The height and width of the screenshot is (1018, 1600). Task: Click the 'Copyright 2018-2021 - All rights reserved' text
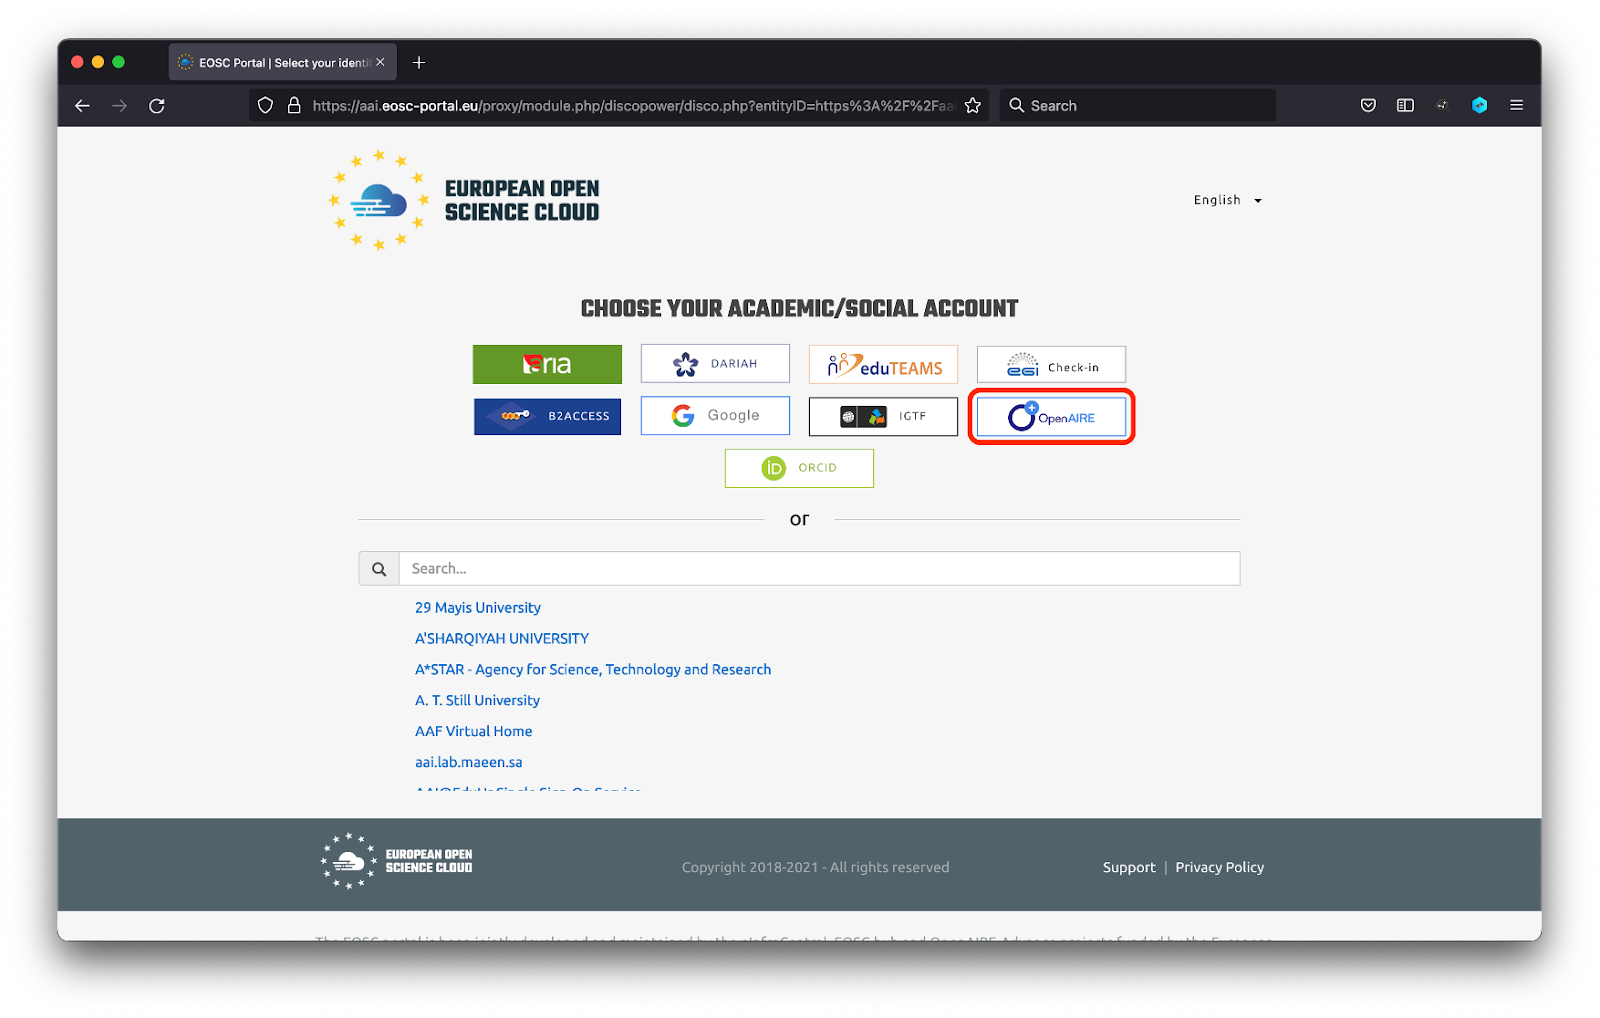pos(816,868)
